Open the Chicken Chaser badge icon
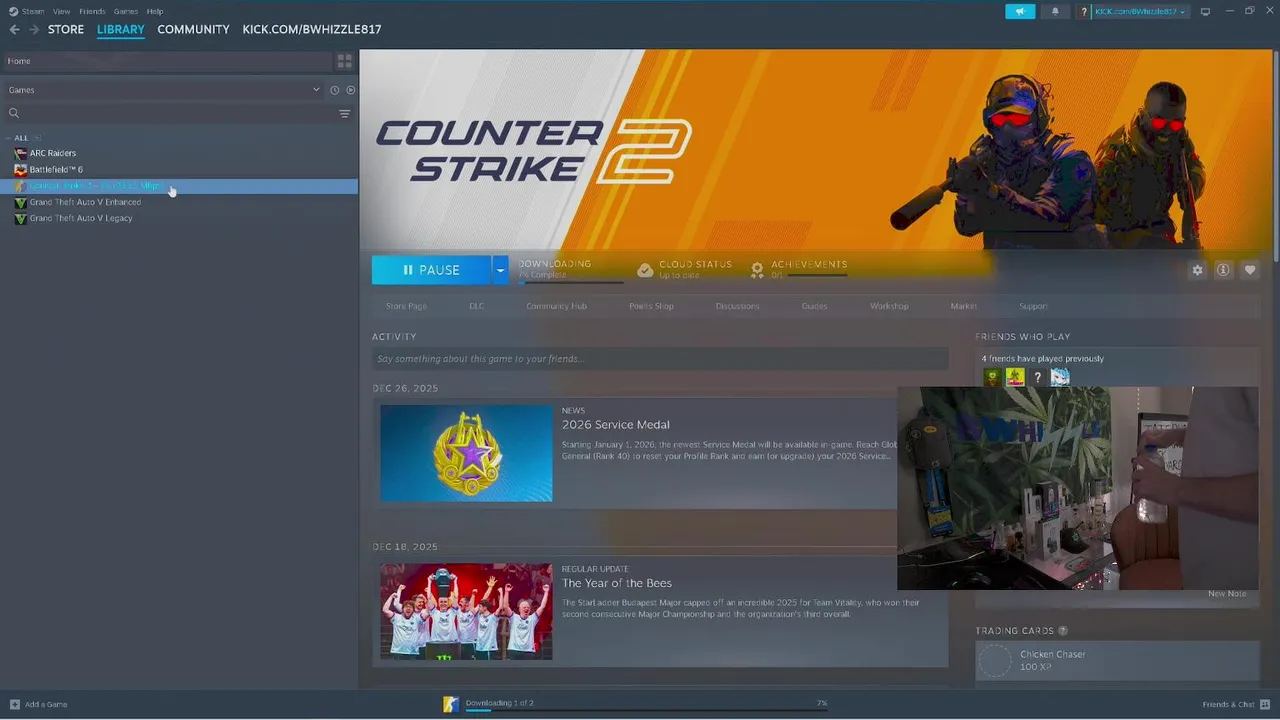Viewport: 1280px width, 720px height. (995, 661)
